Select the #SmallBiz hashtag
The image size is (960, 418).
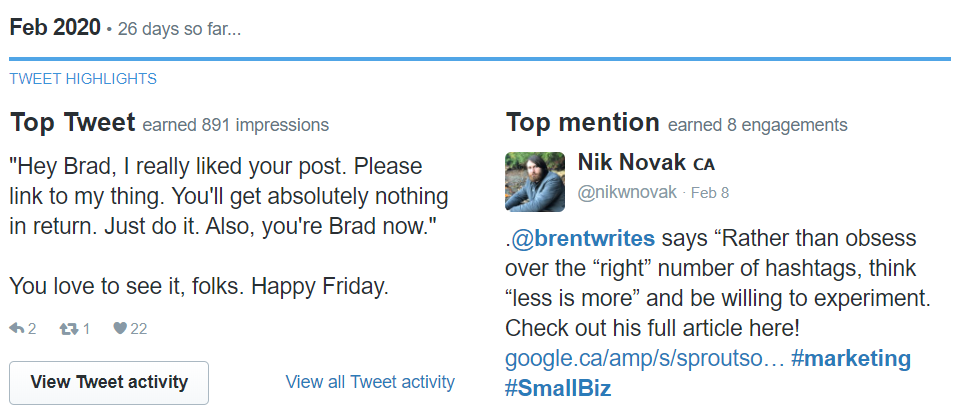(558, 388)
